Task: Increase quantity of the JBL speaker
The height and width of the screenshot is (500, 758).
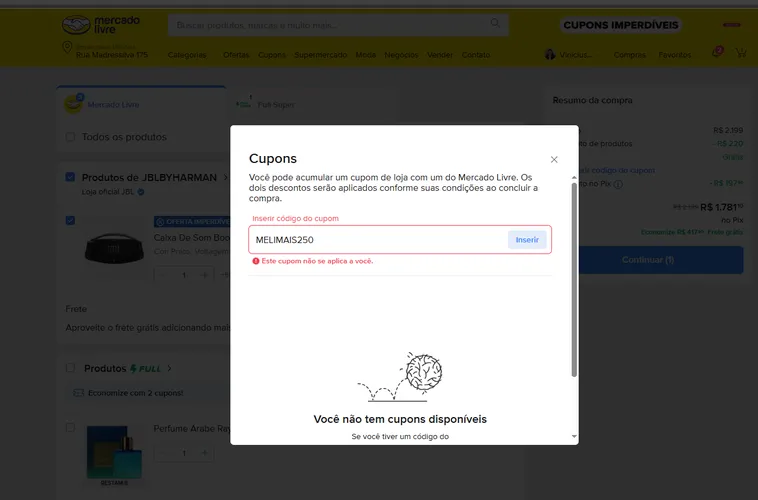Action: pyautogui.click(x=204, y=275)
